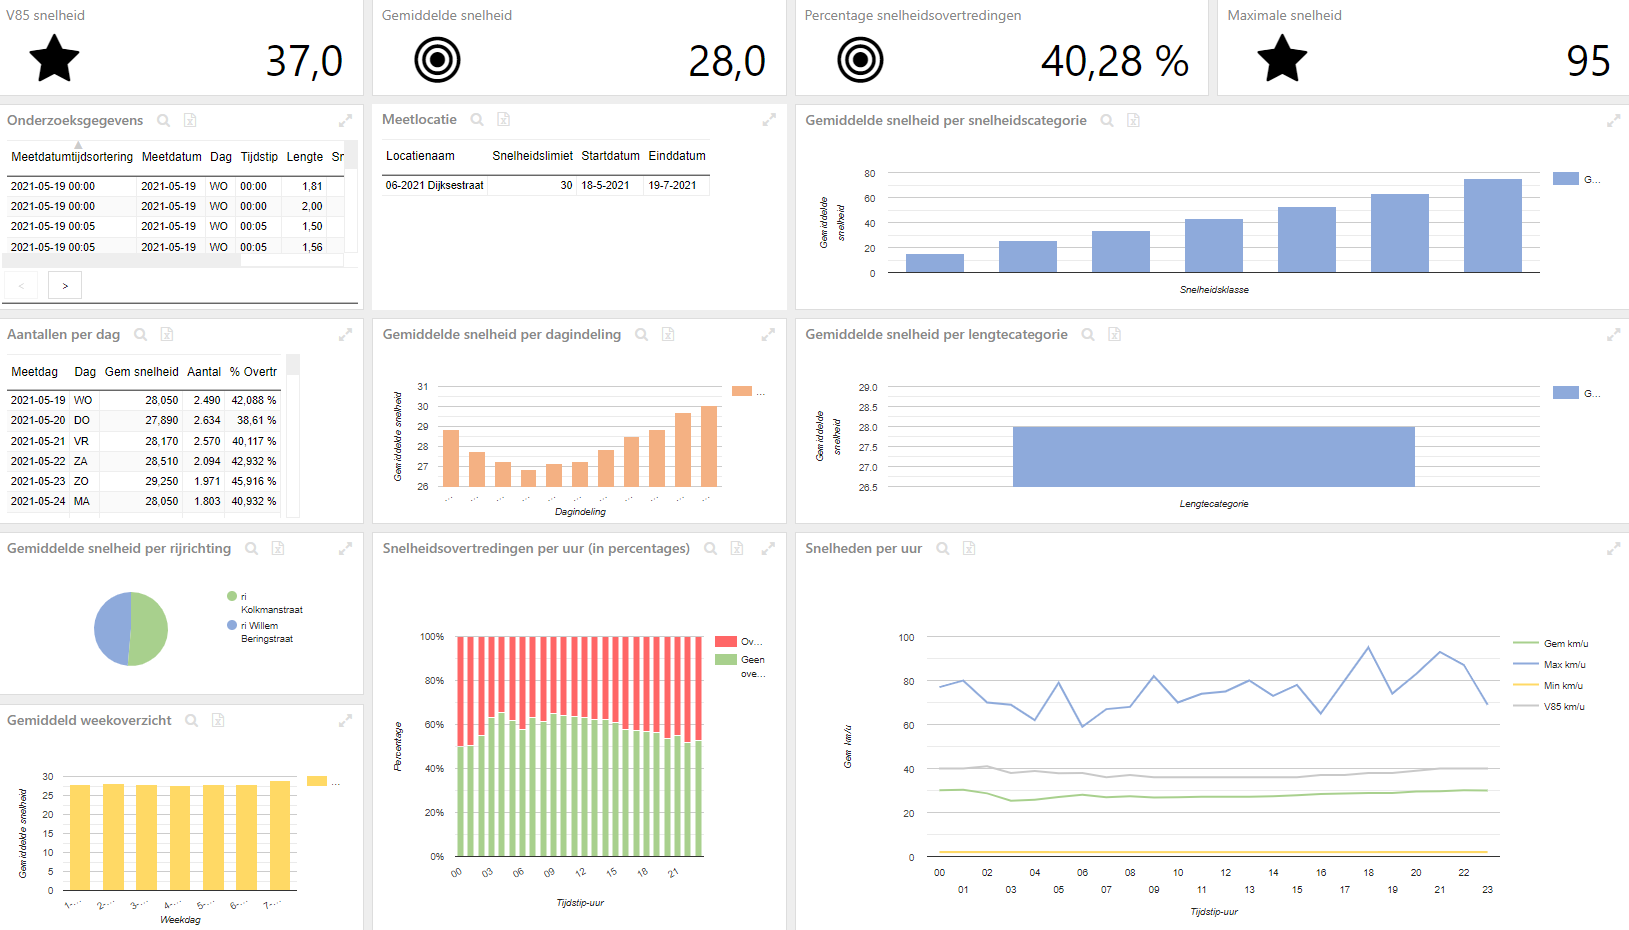1629x930 pixels.
Task: Toggle Max km/u series in legend
Action: tap(1550, 664)
